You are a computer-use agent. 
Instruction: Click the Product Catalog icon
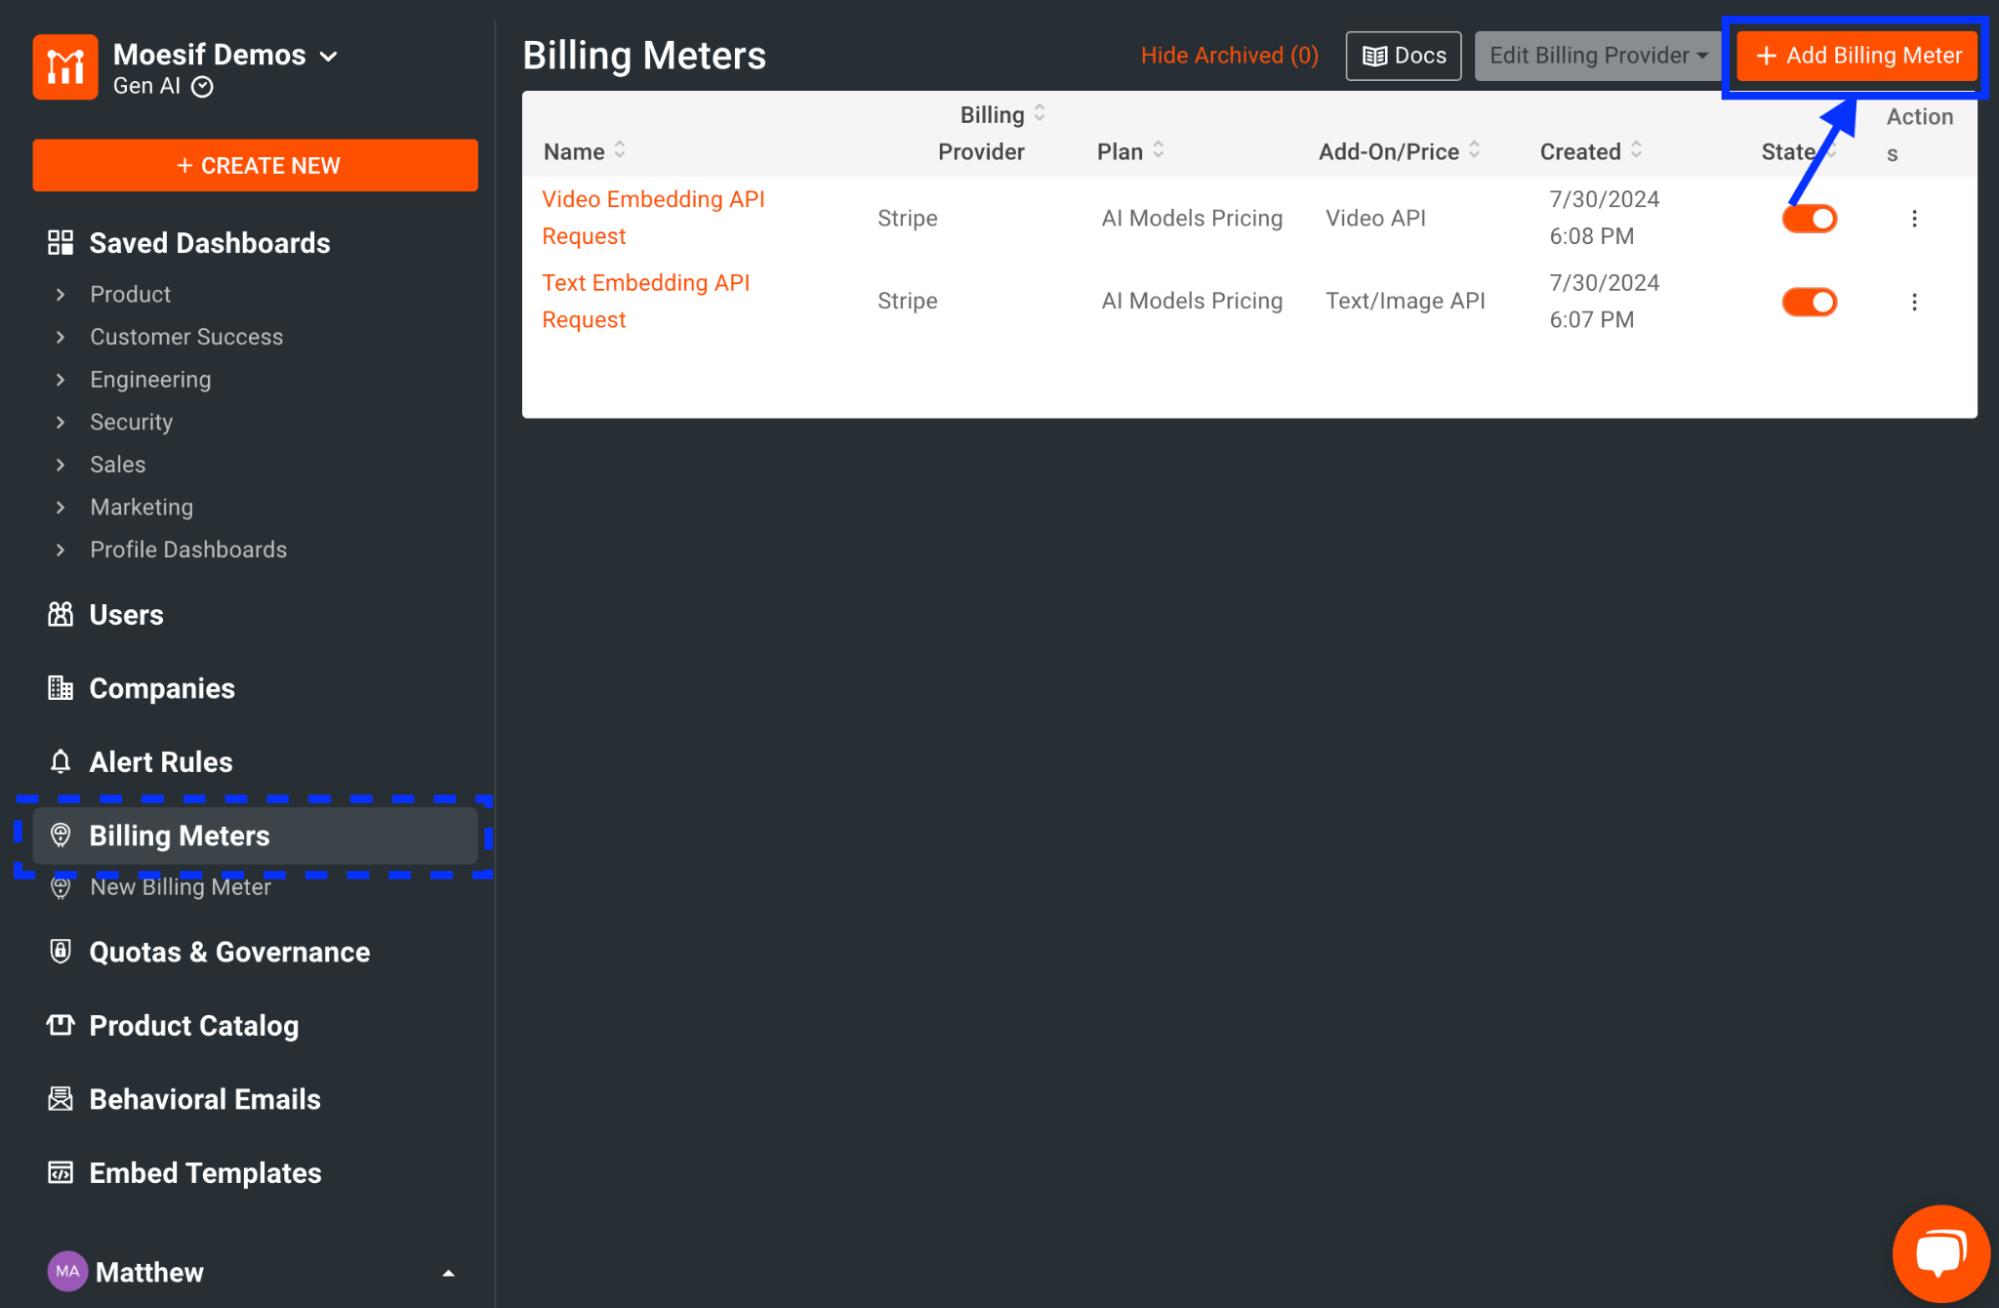60,1025
